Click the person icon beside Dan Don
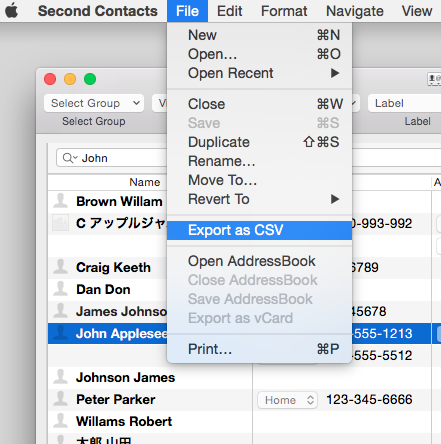Screen dimensions: 441x444 pos(60,289)
